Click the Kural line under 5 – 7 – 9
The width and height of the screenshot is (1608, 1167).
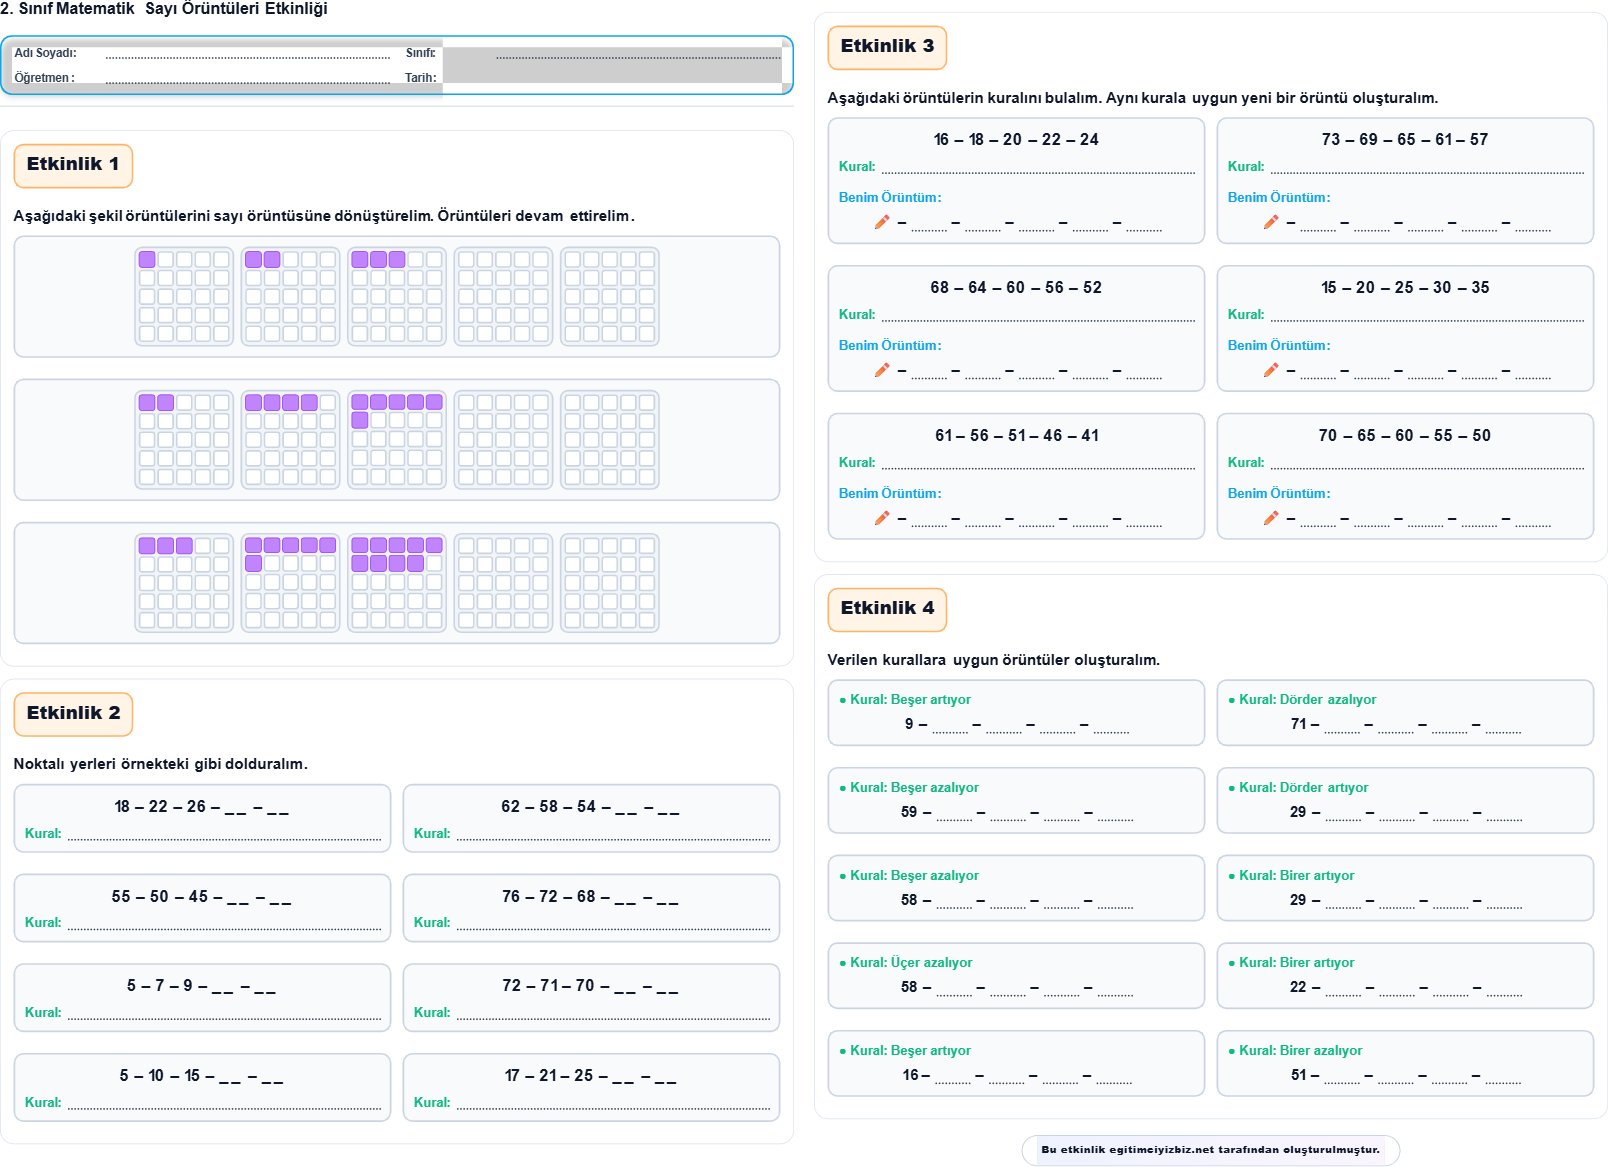pyautogui.click(x=224, y=1014)
